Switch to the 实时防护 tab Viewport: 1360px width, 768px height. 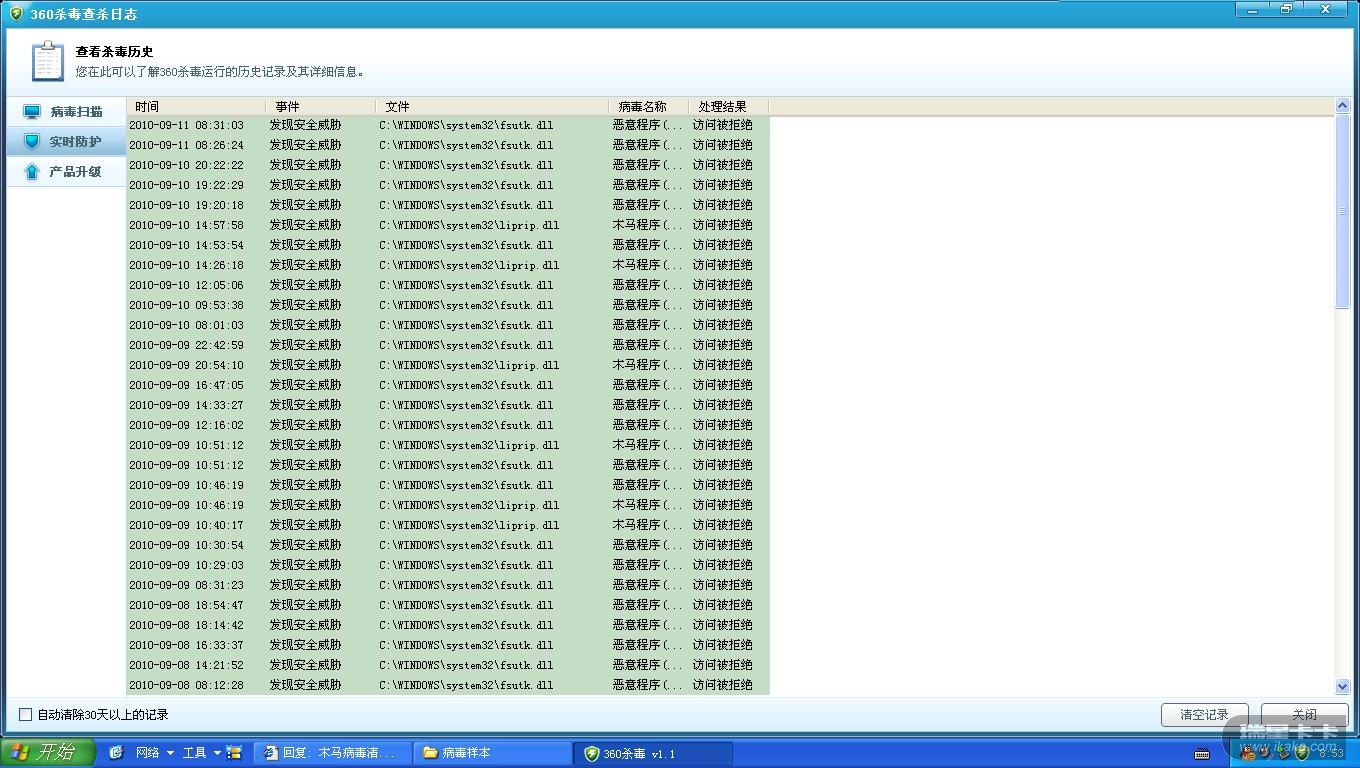coord(66,142)
